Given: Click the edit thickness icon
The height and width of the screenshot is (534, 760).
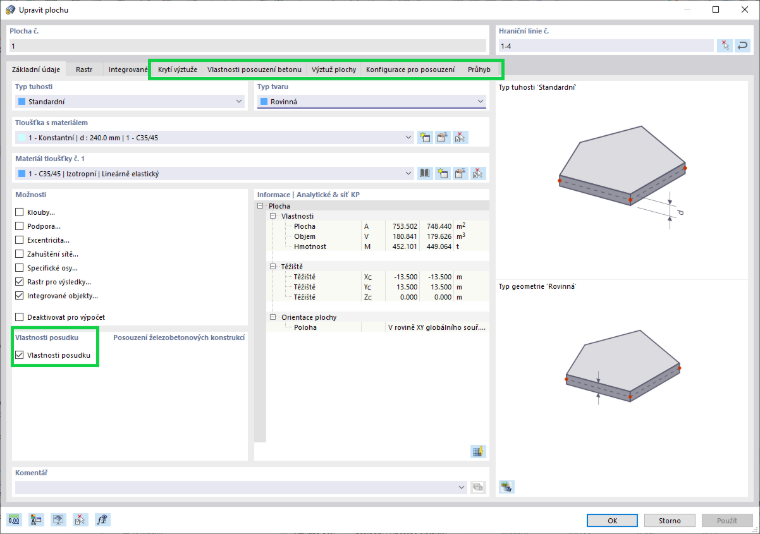Looking at the screenshot, I should (x=442, y=137).
